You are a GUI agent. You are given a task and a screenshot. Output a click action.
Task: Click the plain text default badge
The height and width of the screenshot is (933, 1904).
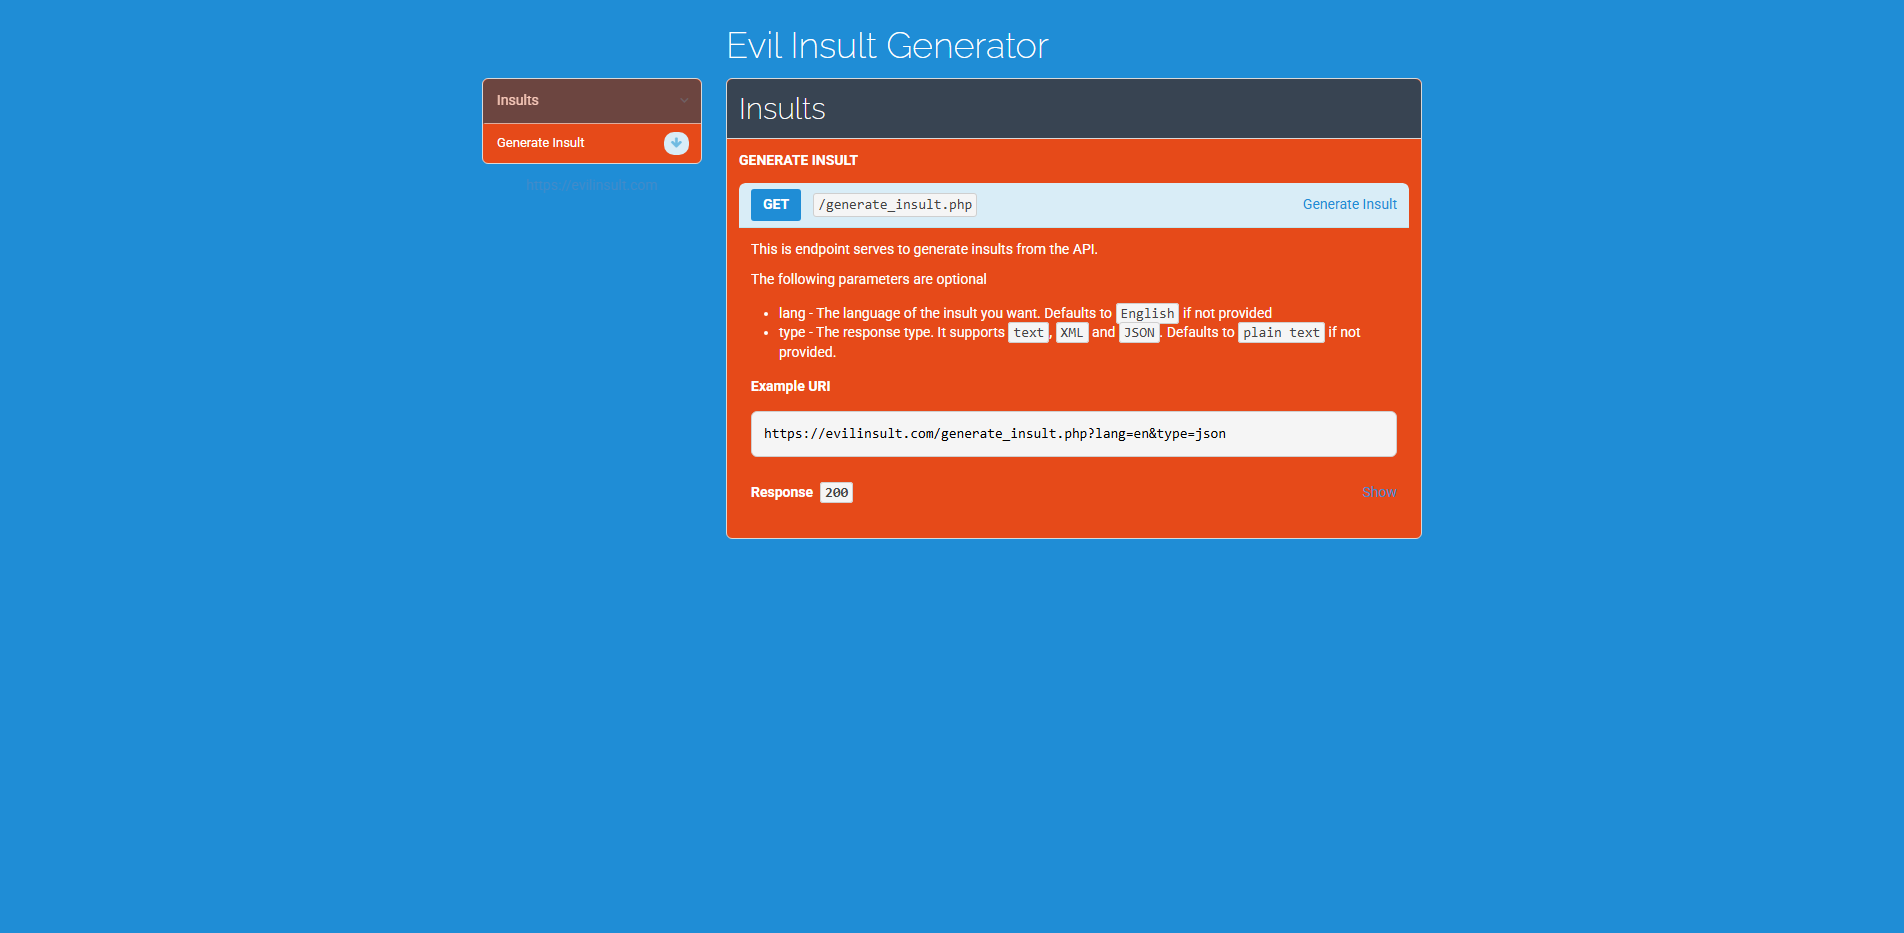point(1281,332)
